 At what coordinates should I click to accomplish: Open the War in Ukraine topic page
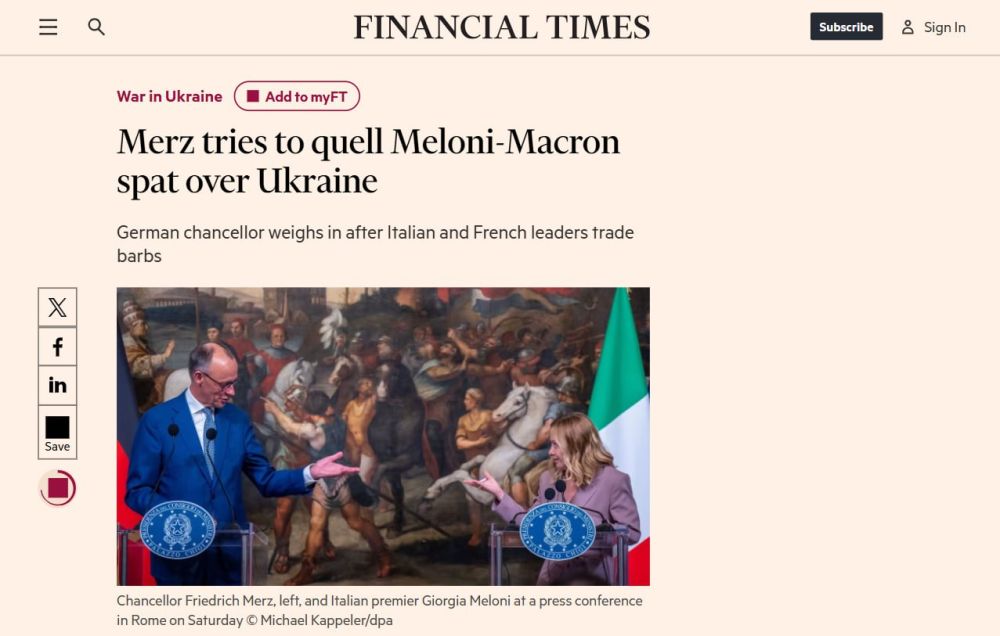170,96
